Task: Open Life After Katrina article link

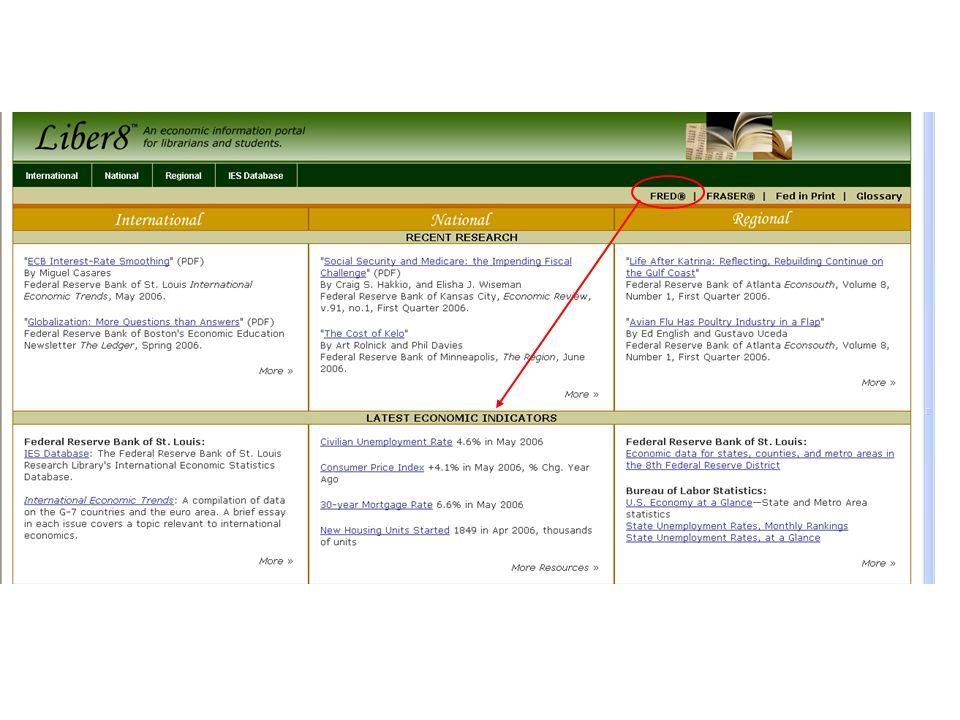Action: point(754,267)
